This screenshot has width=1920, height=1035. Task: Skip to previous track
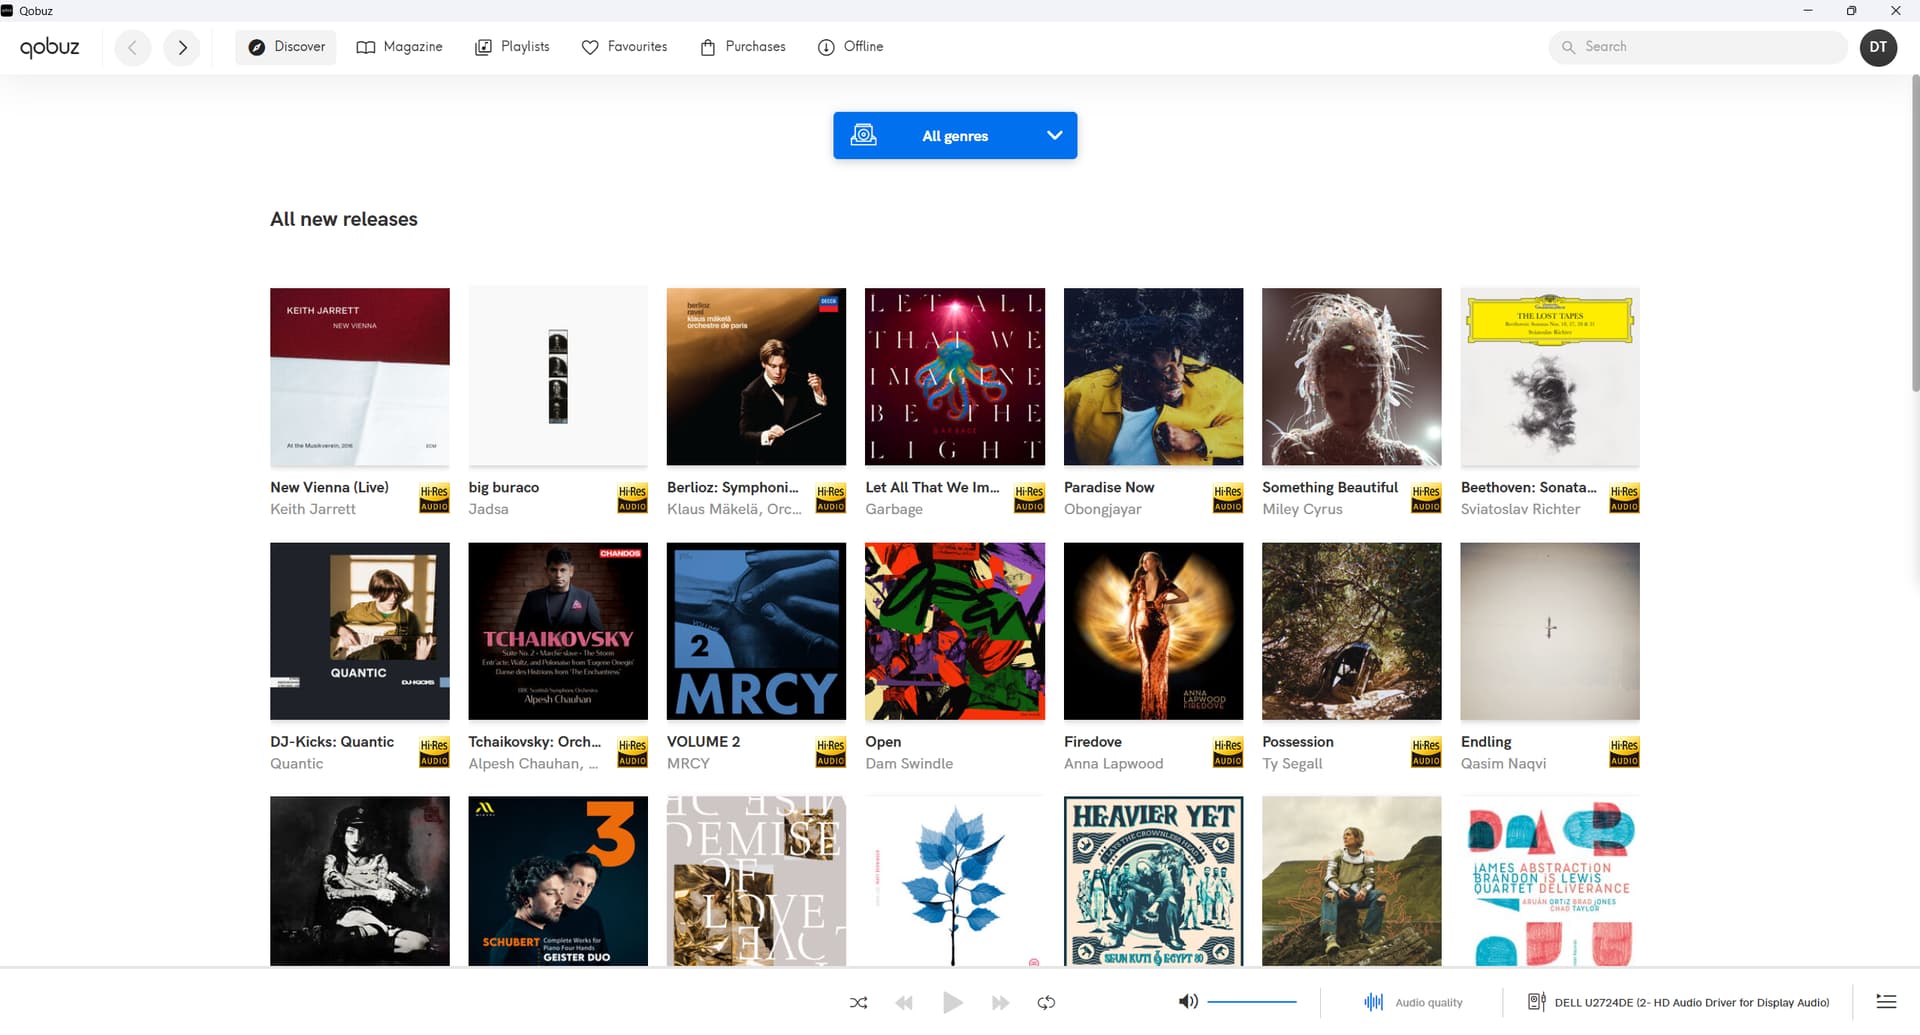904,1002
